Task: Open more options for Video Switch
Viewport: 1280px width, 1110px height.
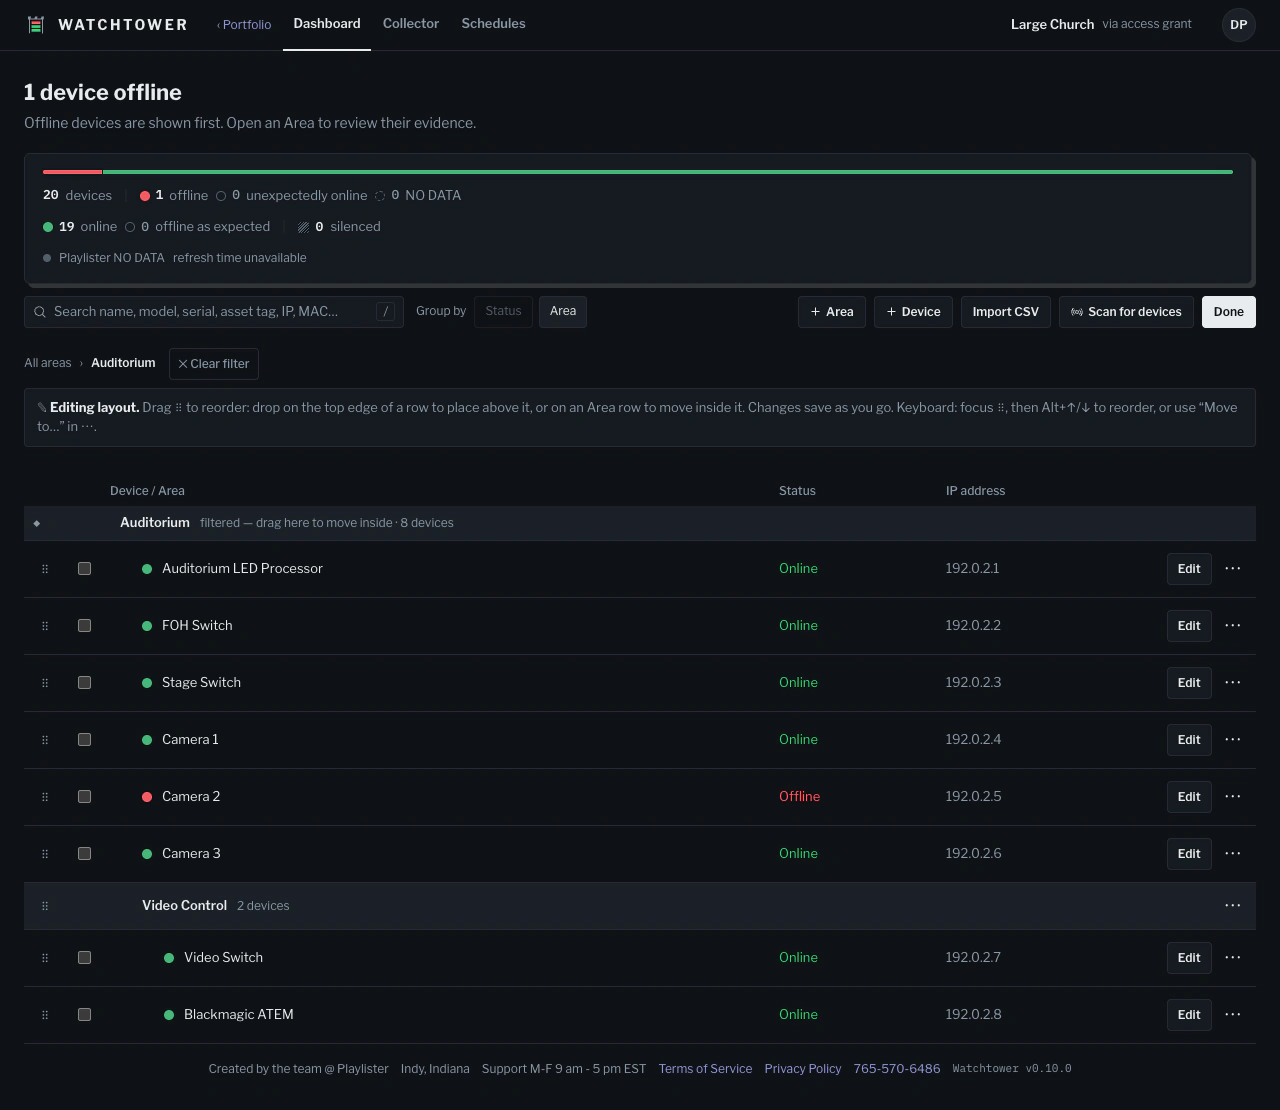Action: coord(1233,957)
